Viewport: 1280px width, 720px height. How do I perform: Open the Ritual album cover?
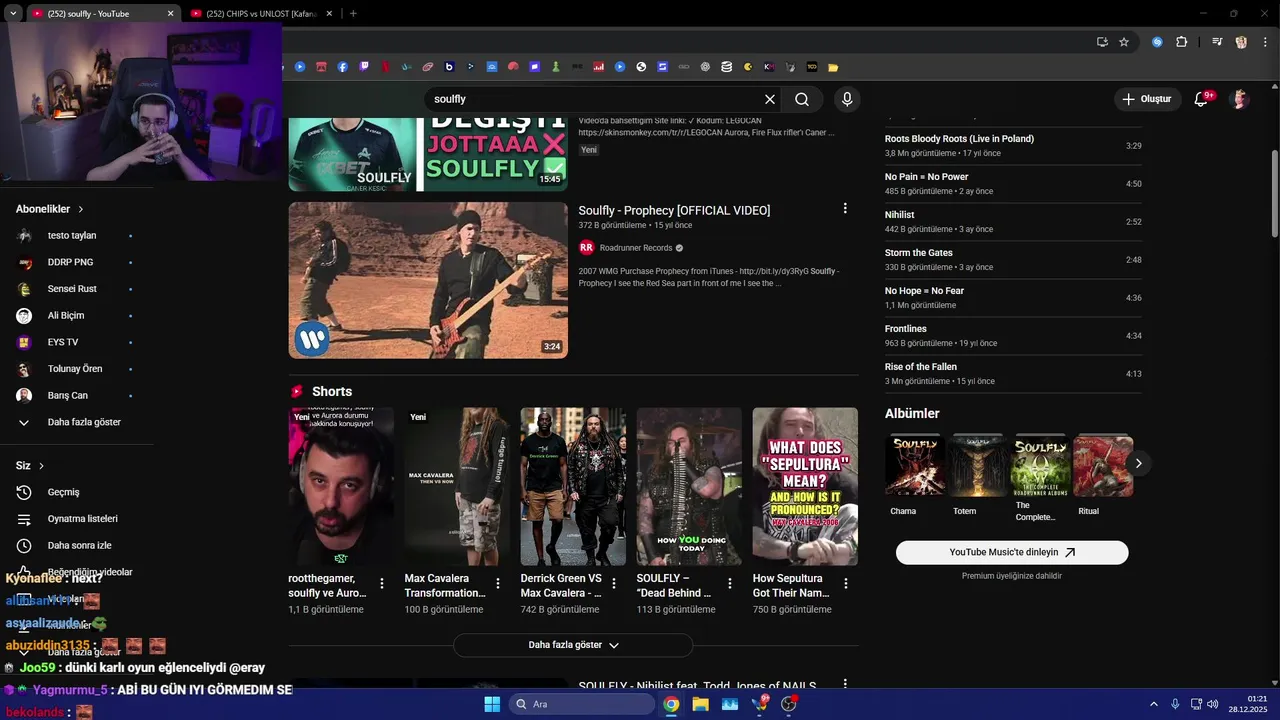[1103, 465]
